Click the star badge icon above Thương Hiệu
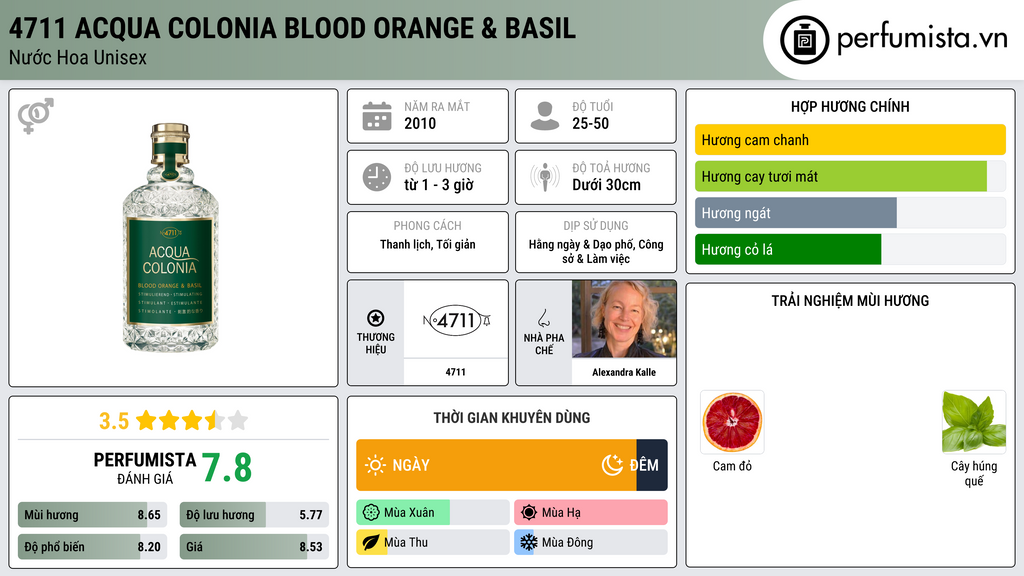The image size is (1024, 576). pos(376,318)
